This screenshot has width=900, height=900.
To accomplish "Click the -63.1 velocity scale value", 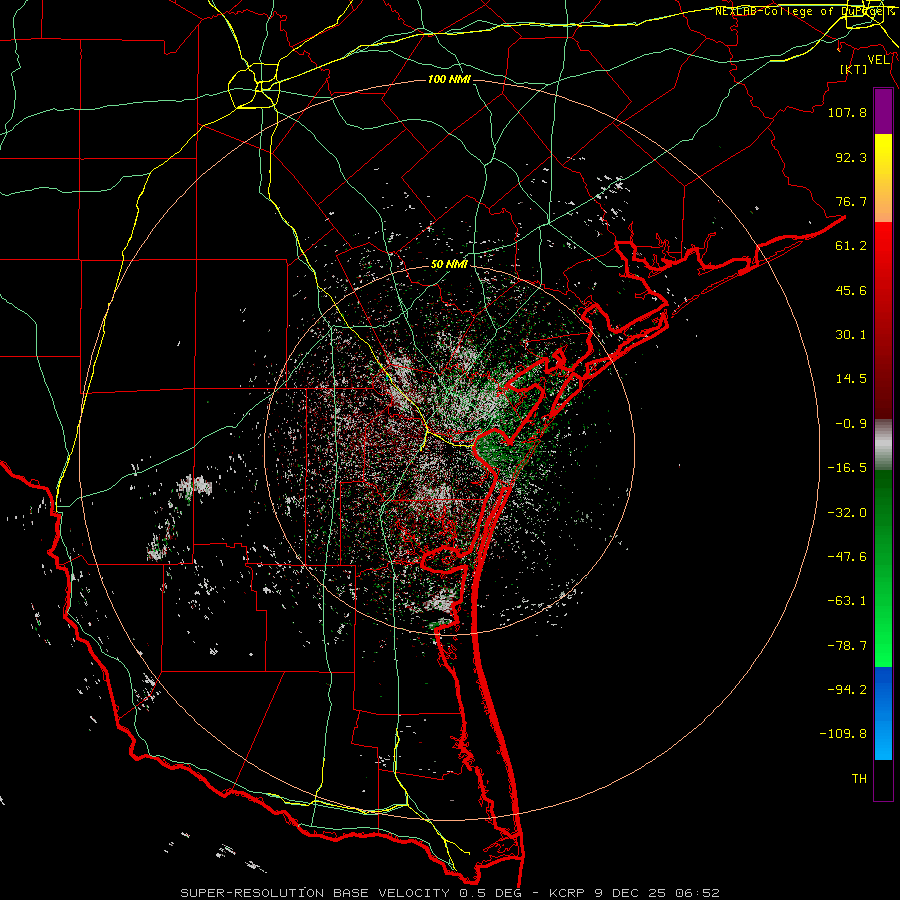I will 847,601.
